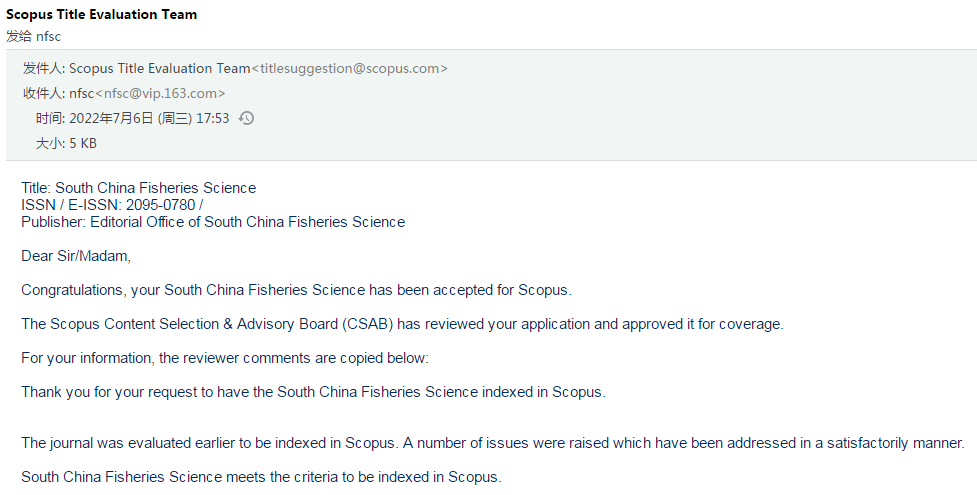
Task: Click the journal was evaluated earlier sentence
Action: pyautogui.click(x=493, y=443)
